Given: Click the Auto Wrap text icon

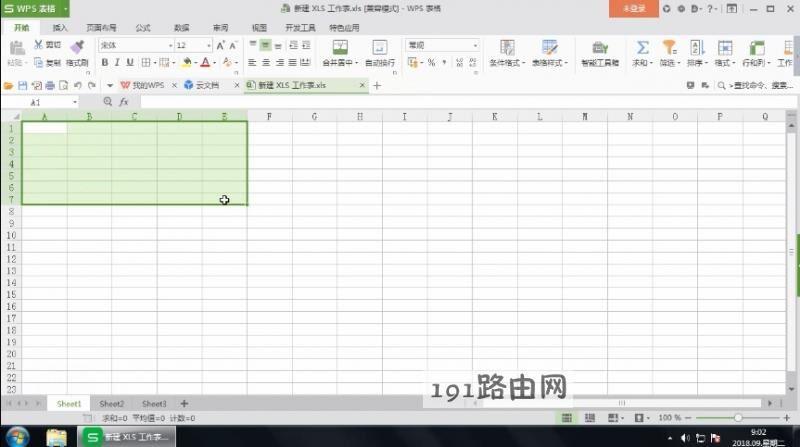Looking at the screenshot, I should point(380,47).
